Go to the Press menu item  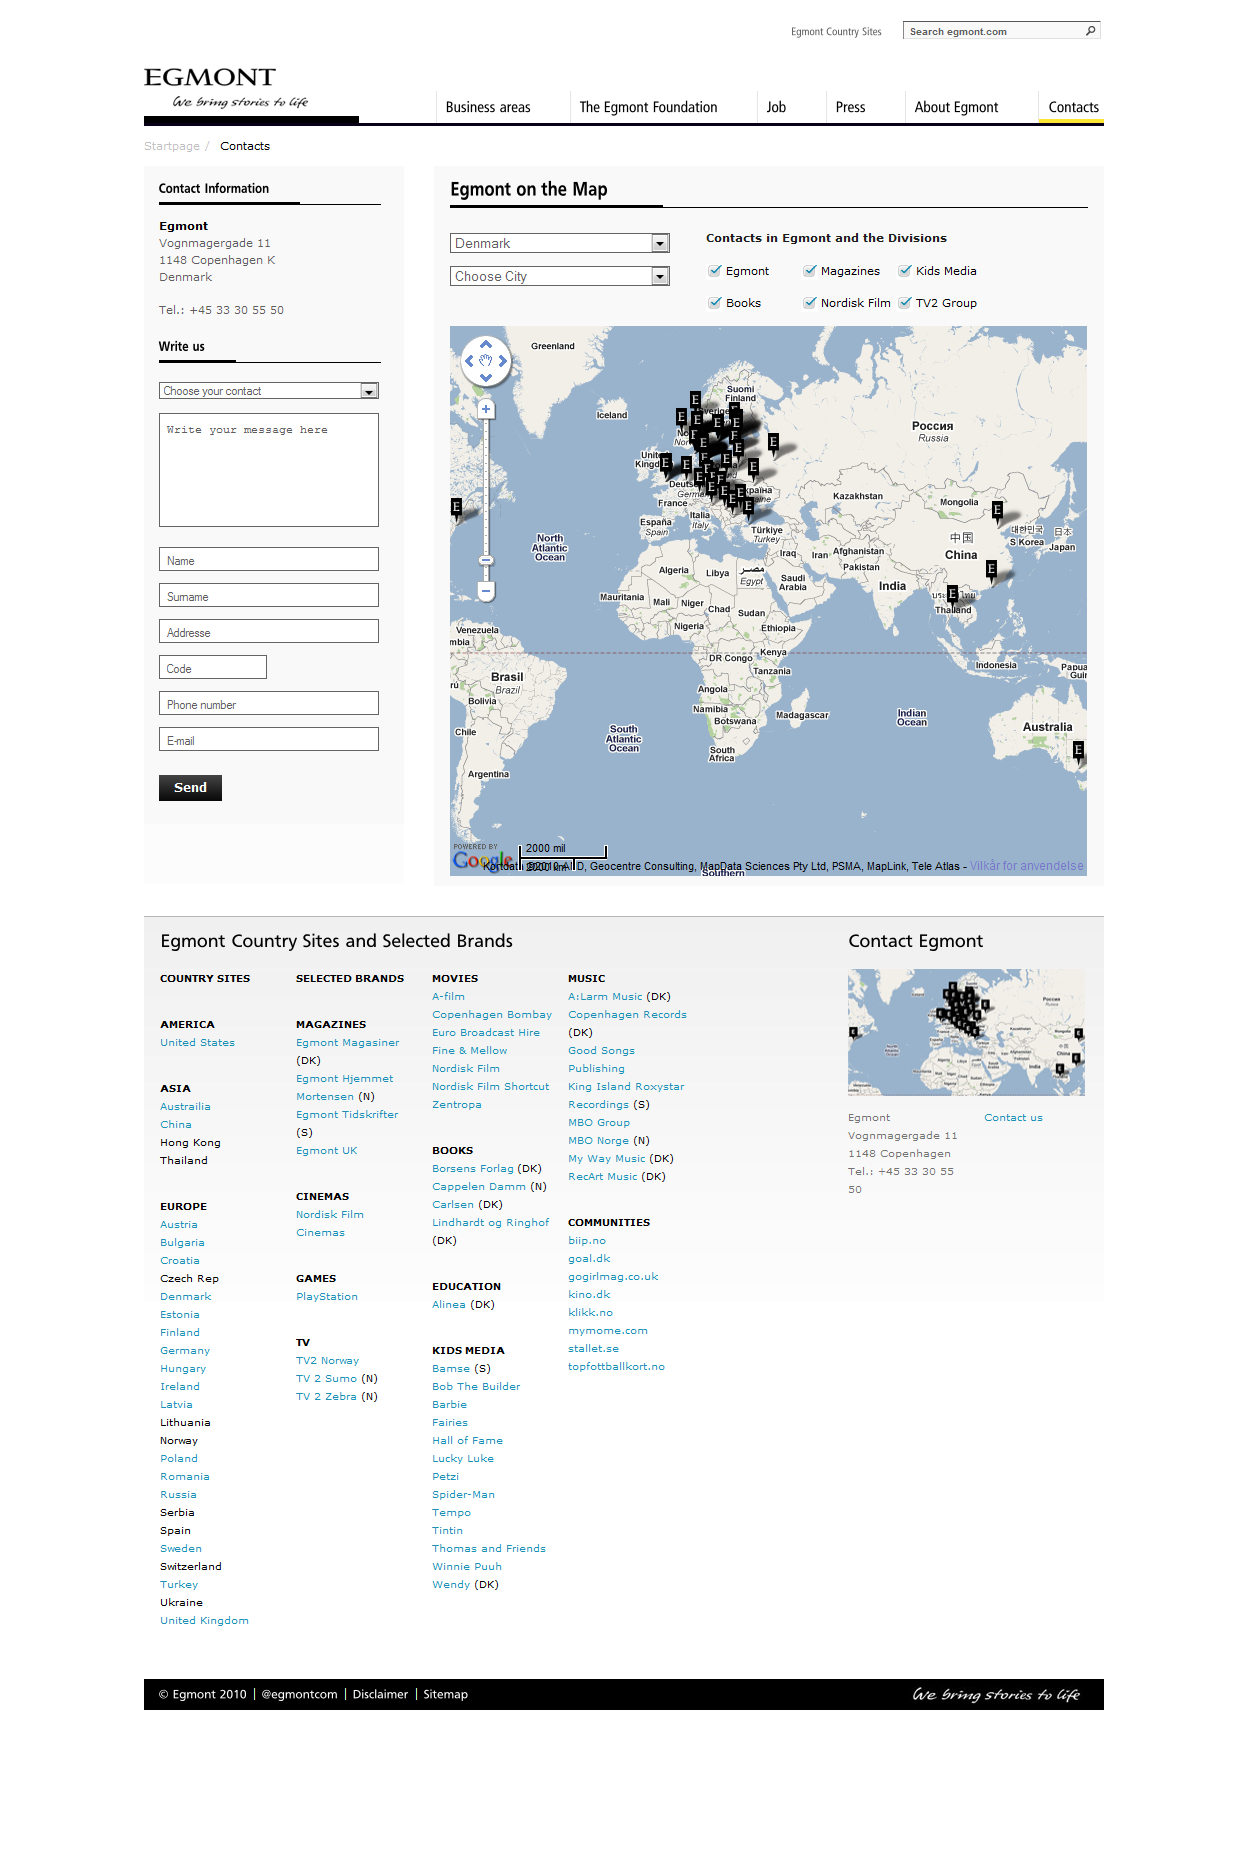pos(850,107)
